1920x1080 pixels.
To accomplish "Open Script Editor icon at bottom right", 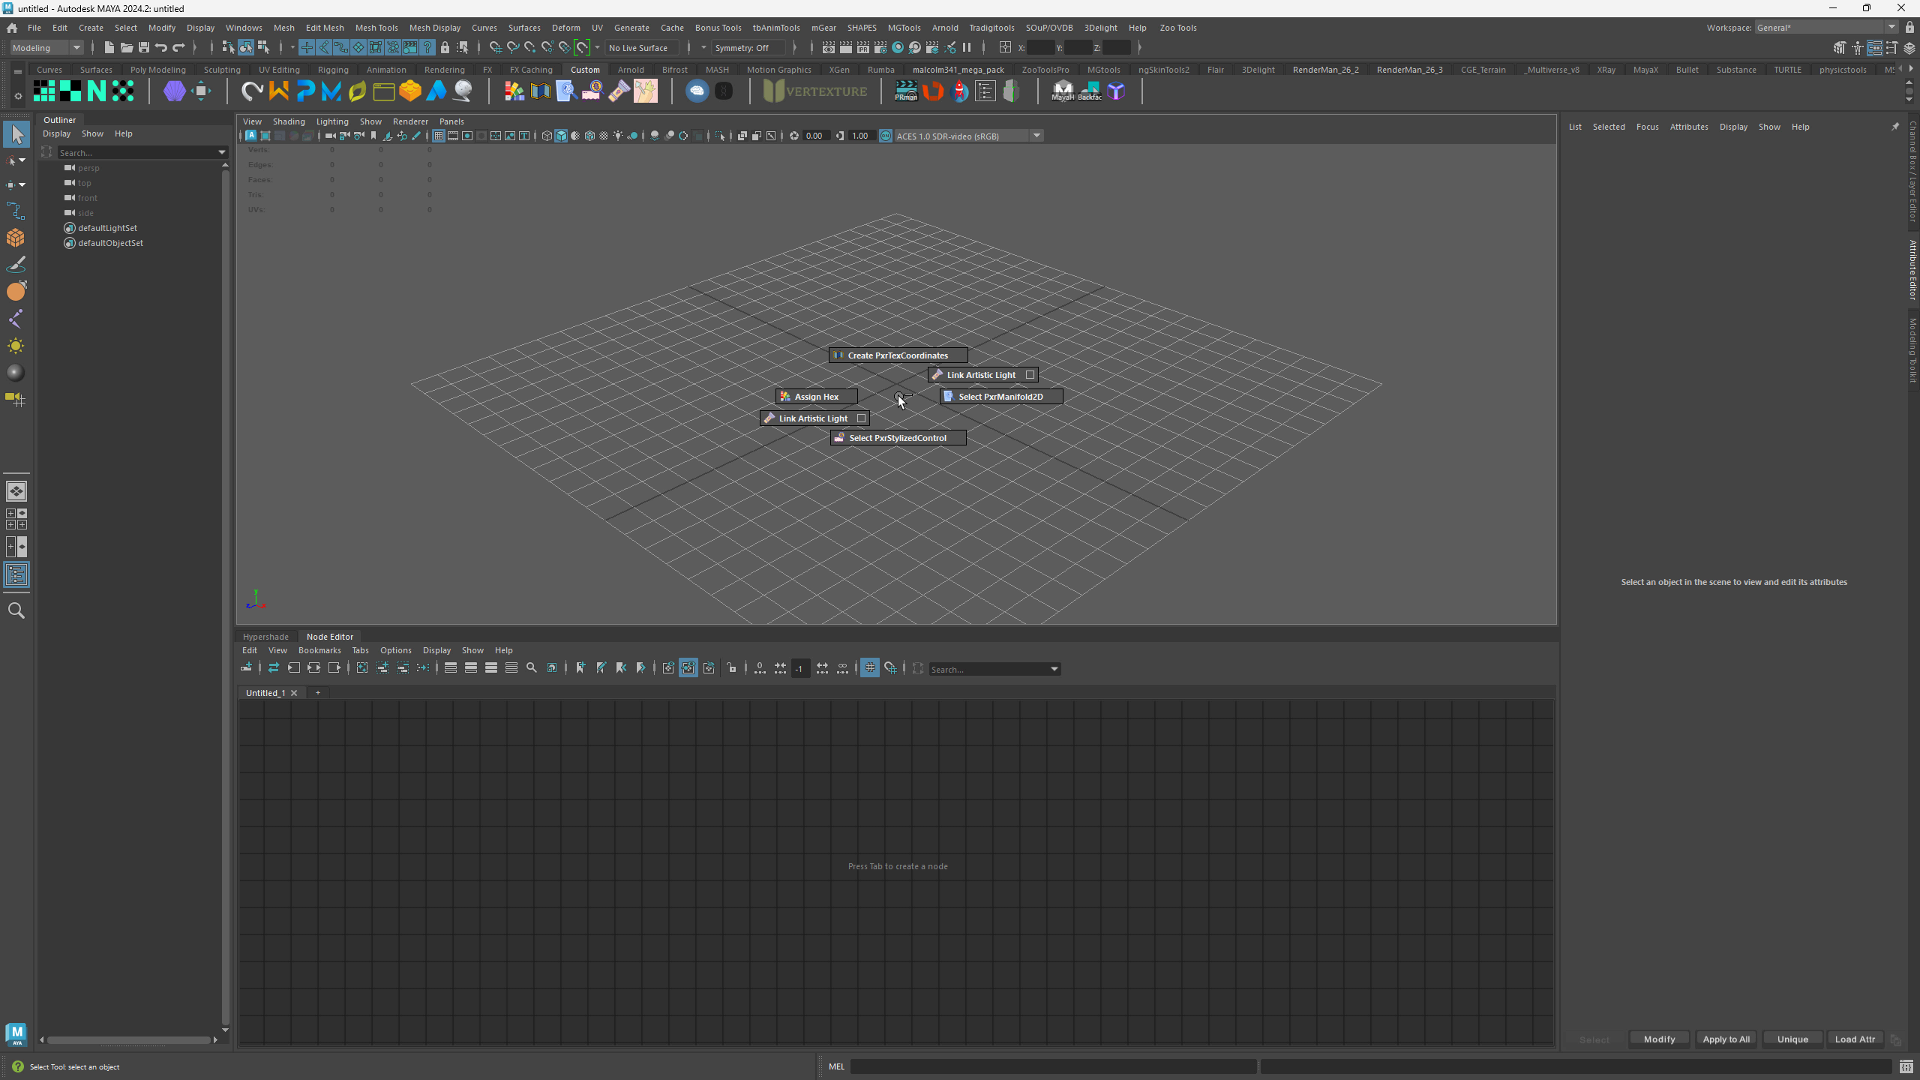I will 1906,1067.
